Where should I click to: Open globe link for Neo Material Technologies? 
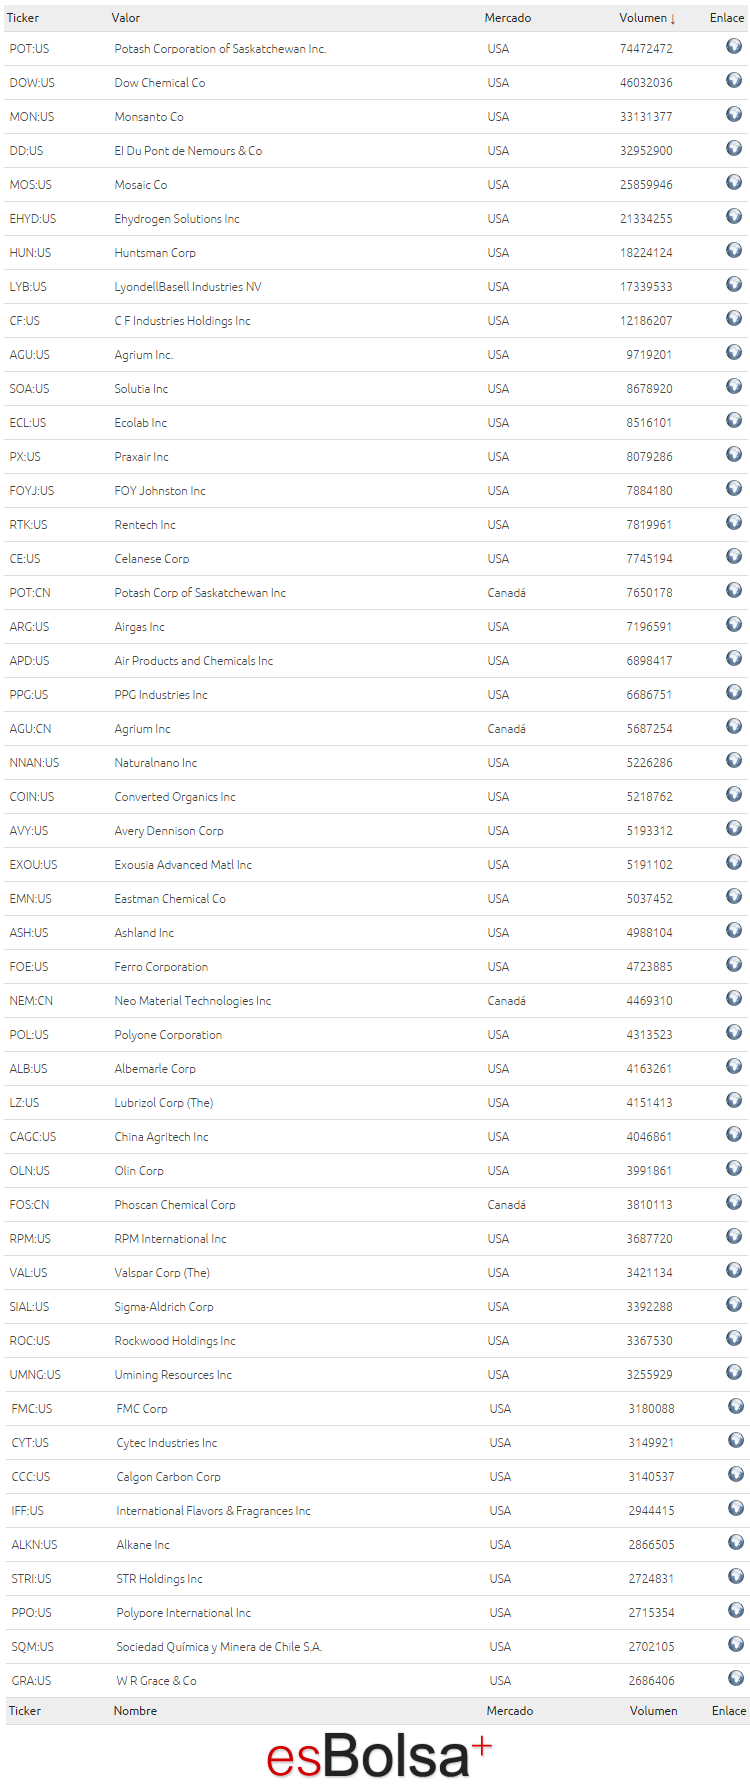(x=734, y=998)
